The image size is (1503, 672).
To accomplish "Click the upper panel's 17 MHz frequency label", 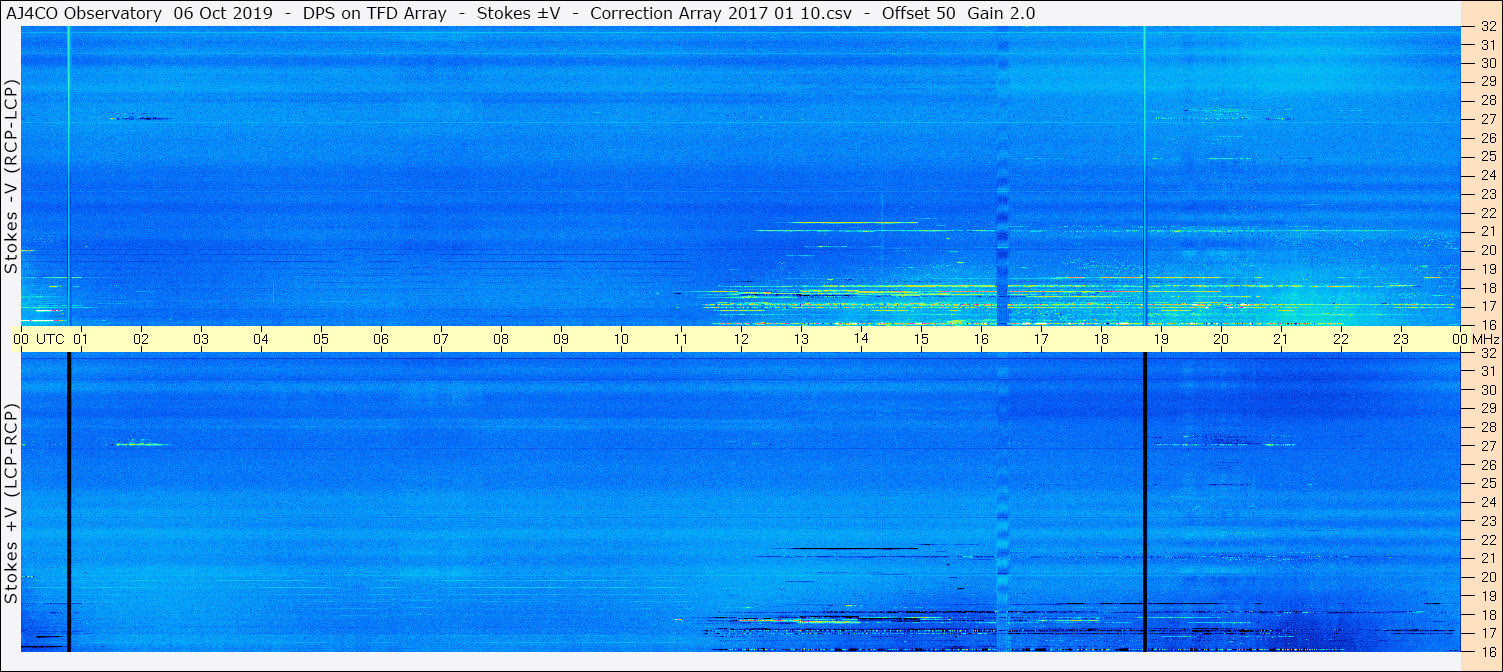I will click(1487, 306).
